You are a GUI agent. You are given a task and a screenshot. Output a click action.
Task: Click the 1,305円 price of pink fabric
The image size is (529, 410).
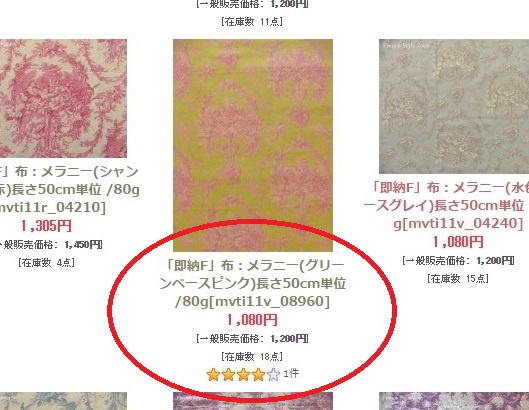47,226
